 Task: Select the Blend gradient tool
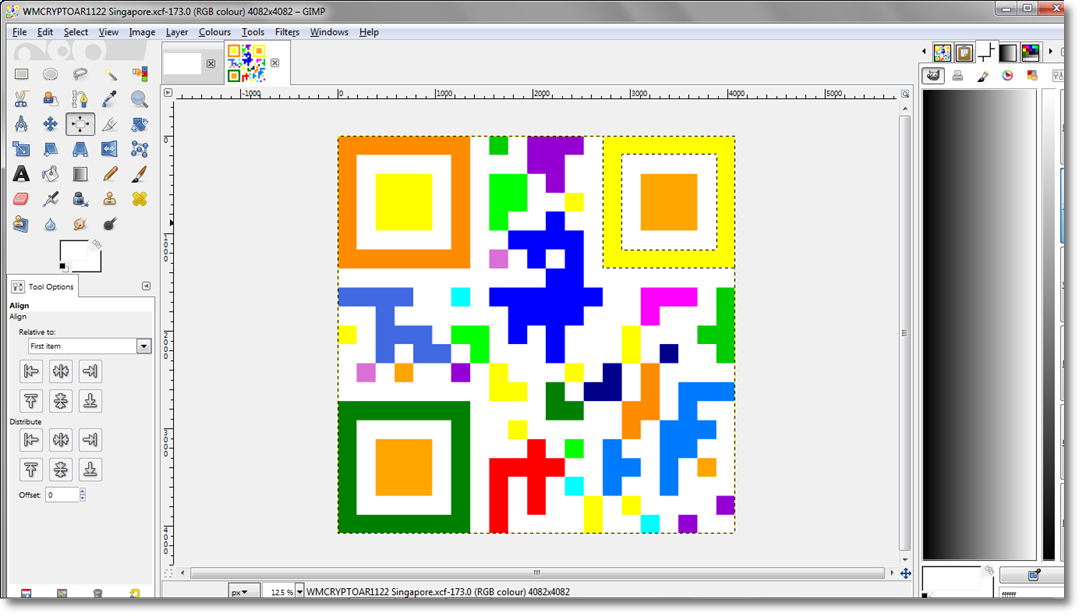coord(80,174)
